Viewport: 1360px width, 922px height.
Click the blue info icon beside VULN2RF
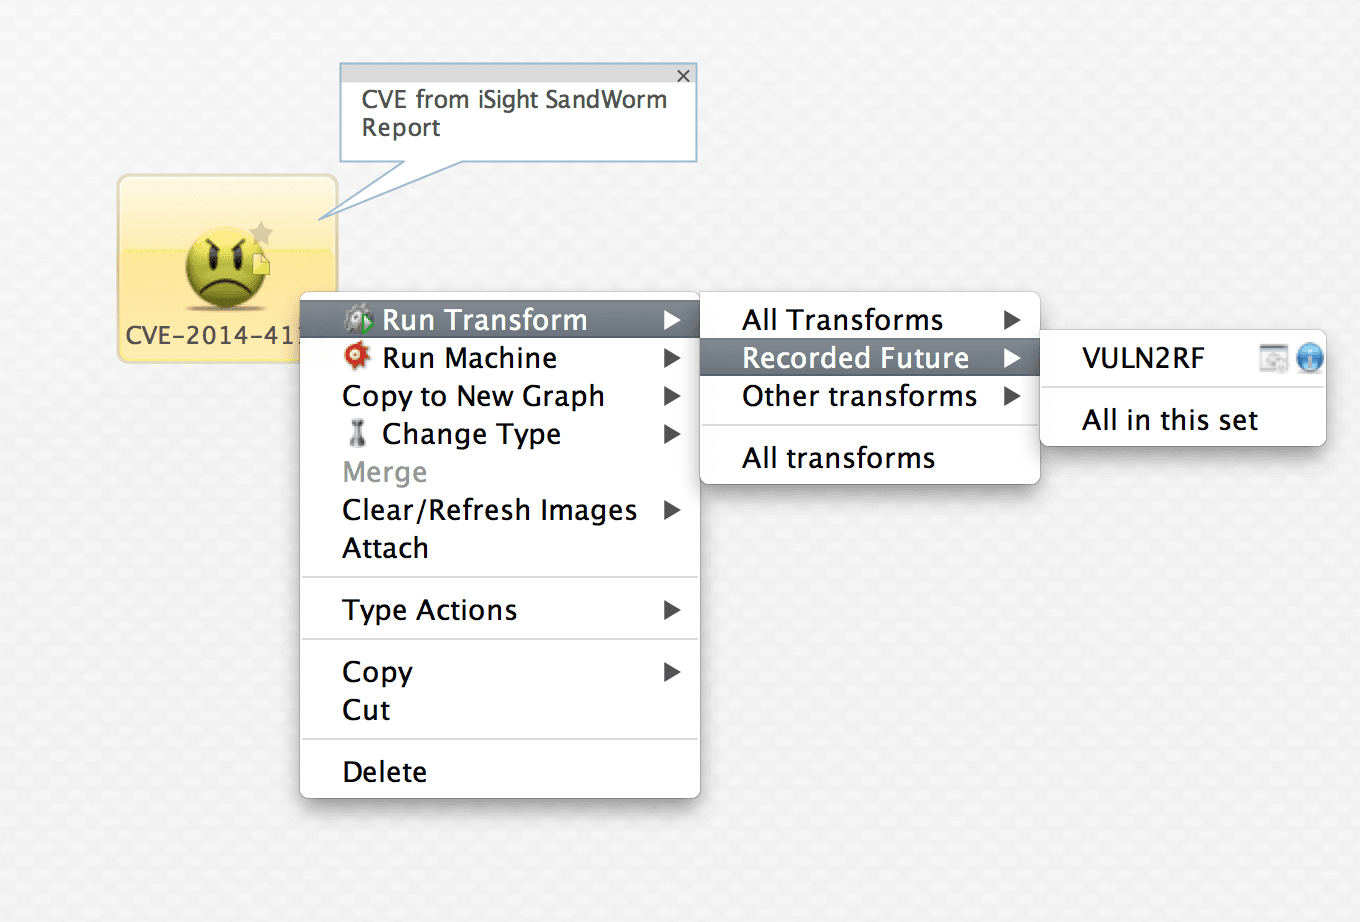1310,358
